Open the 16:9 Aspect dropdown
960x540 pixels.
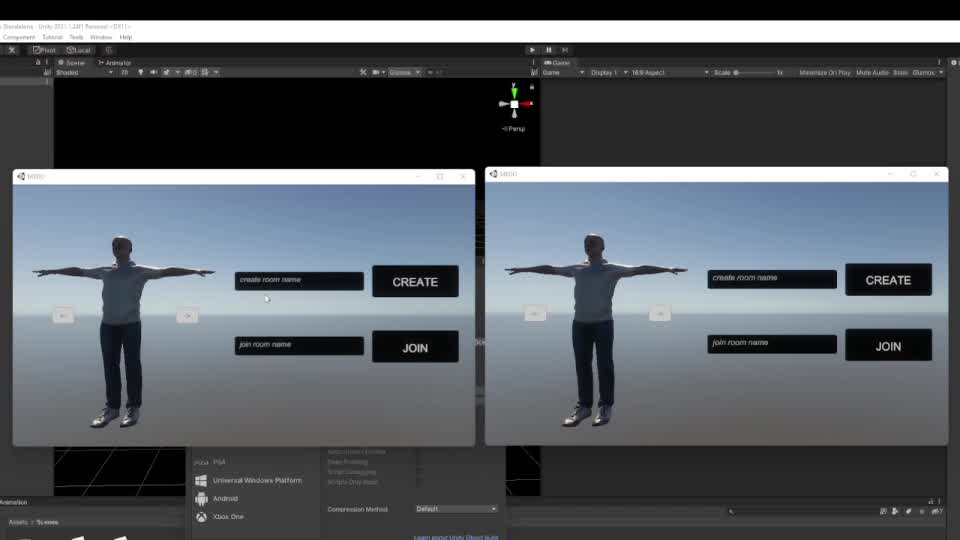670,72
